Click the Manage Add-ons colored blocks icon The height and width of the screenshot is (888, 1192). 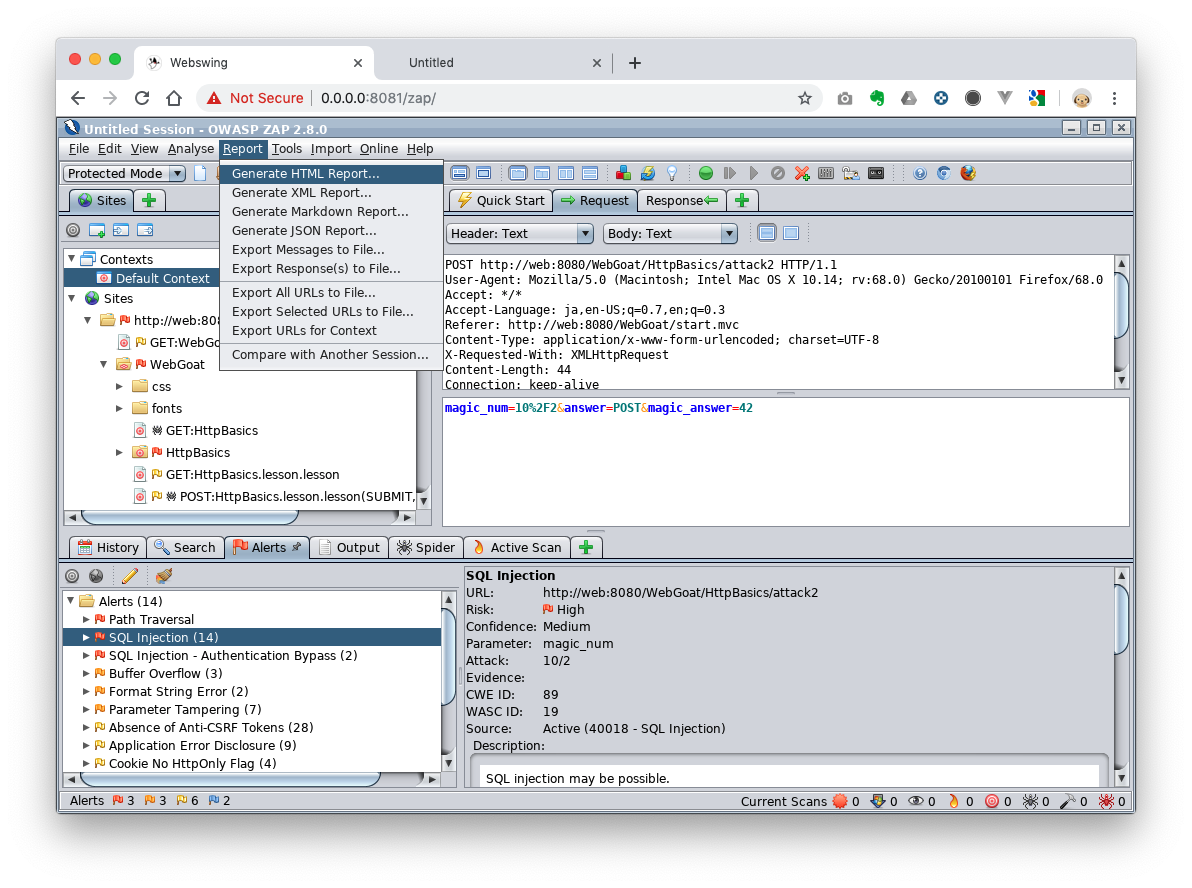coord(623,173)
